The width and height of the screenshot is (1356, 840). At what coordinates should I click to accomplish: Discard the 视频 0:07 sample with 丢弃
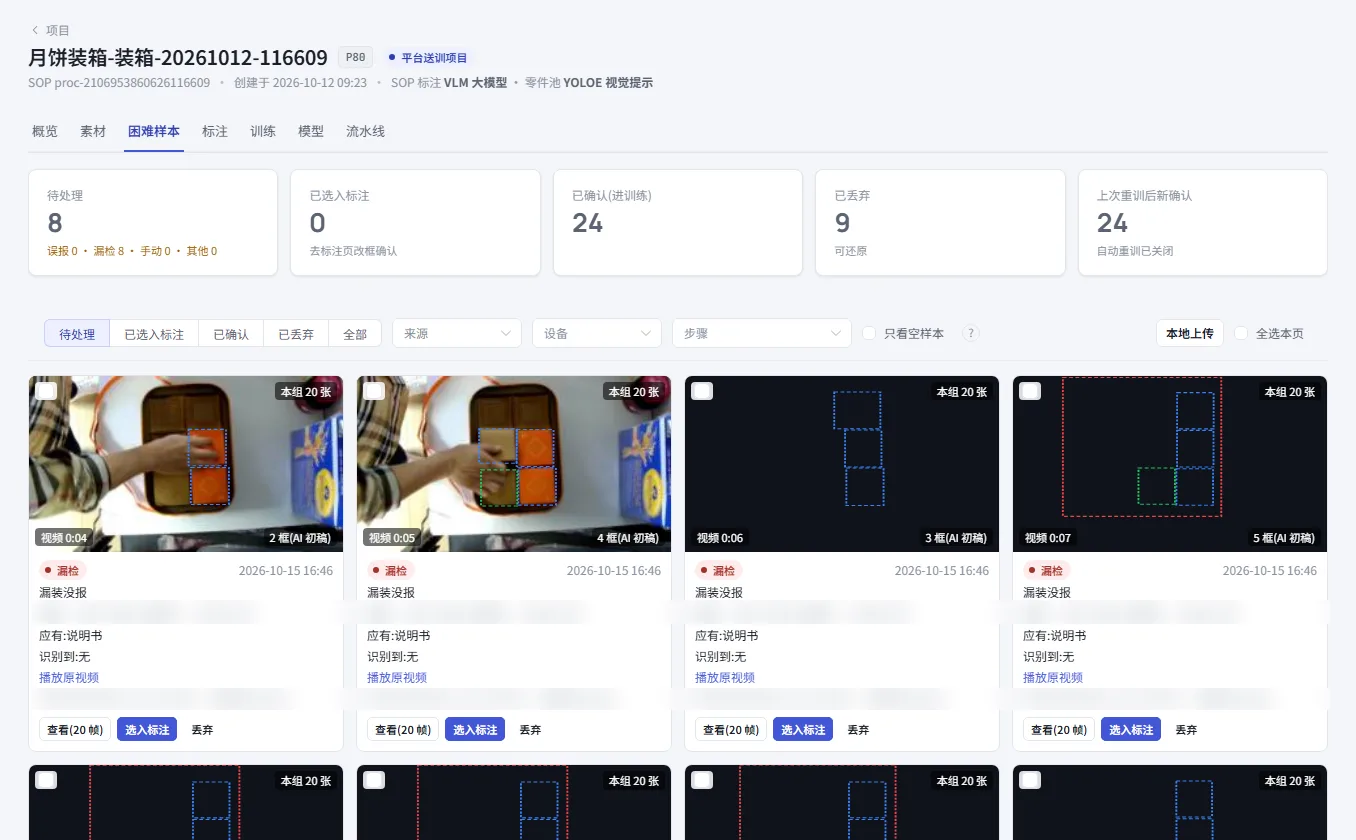[x=1186, y=730]
